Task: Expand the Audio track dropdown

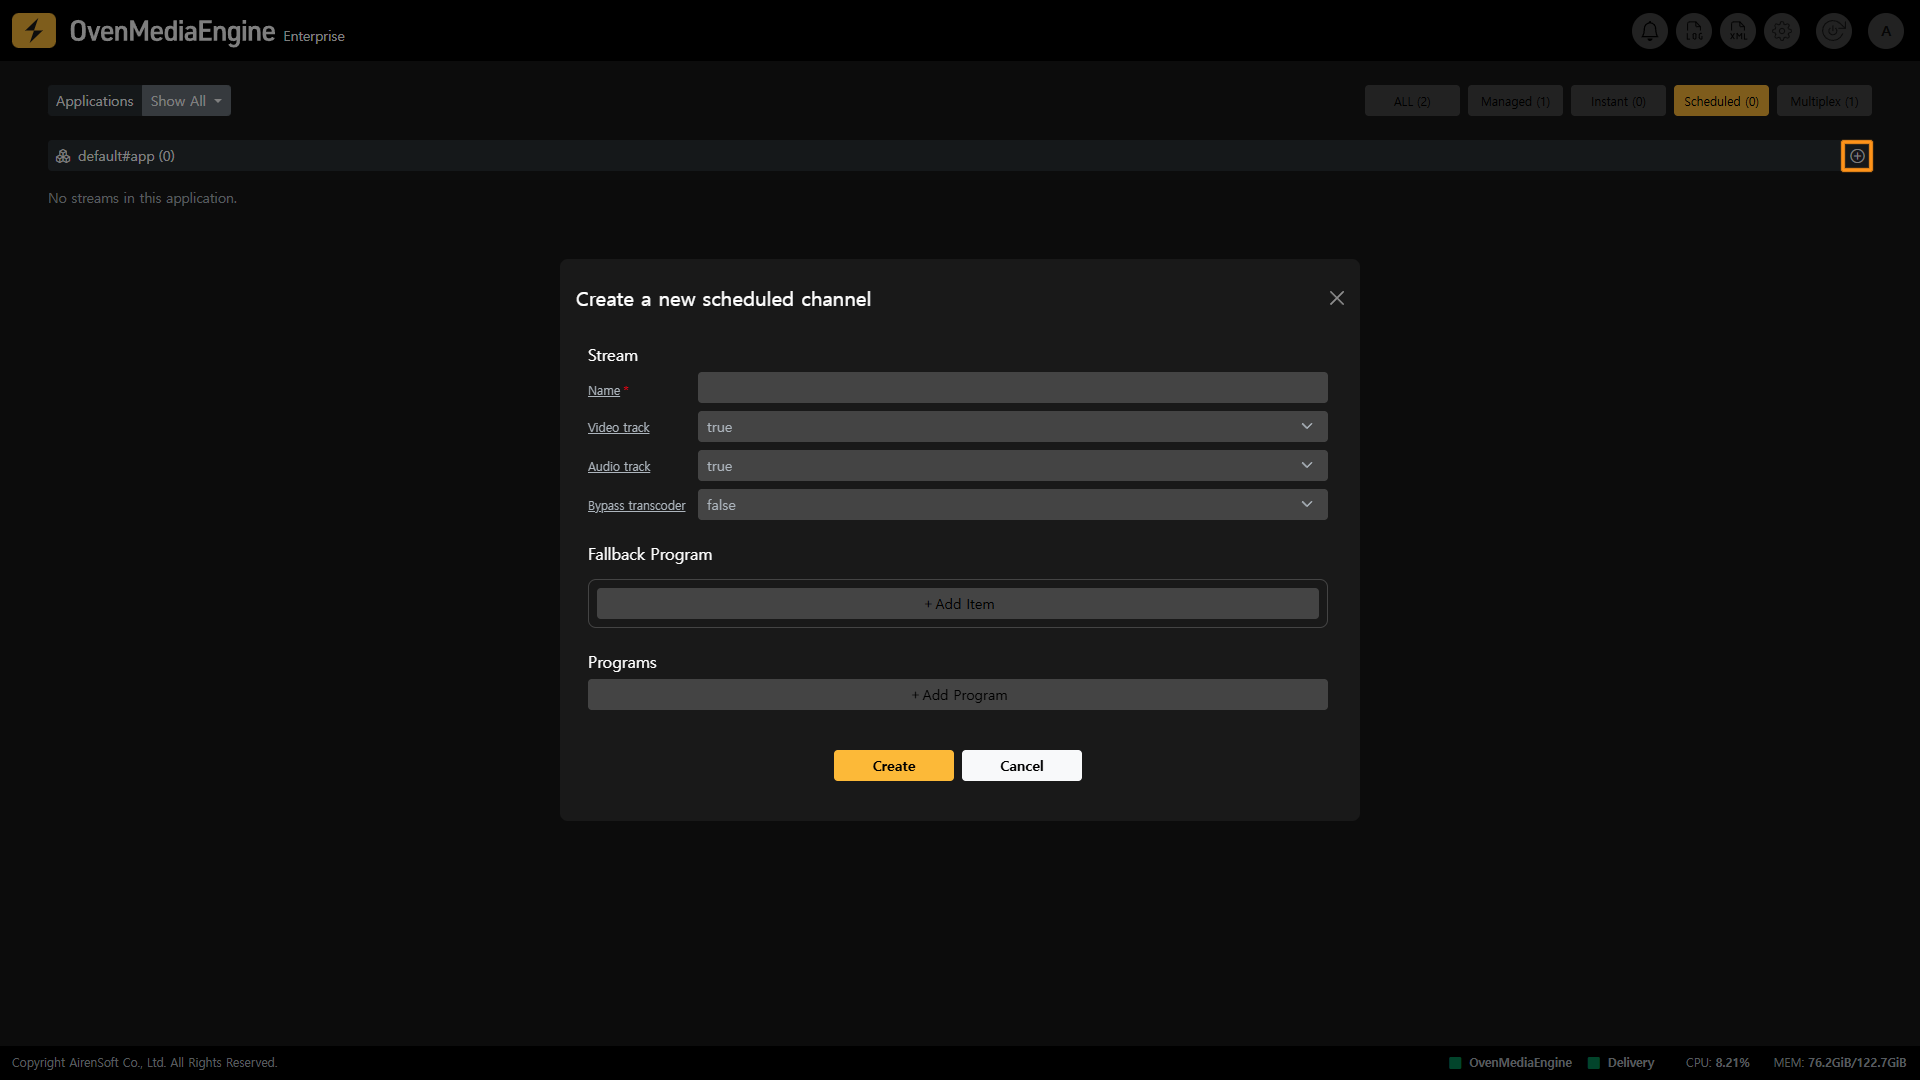Action: click(x=1012, y=466)
